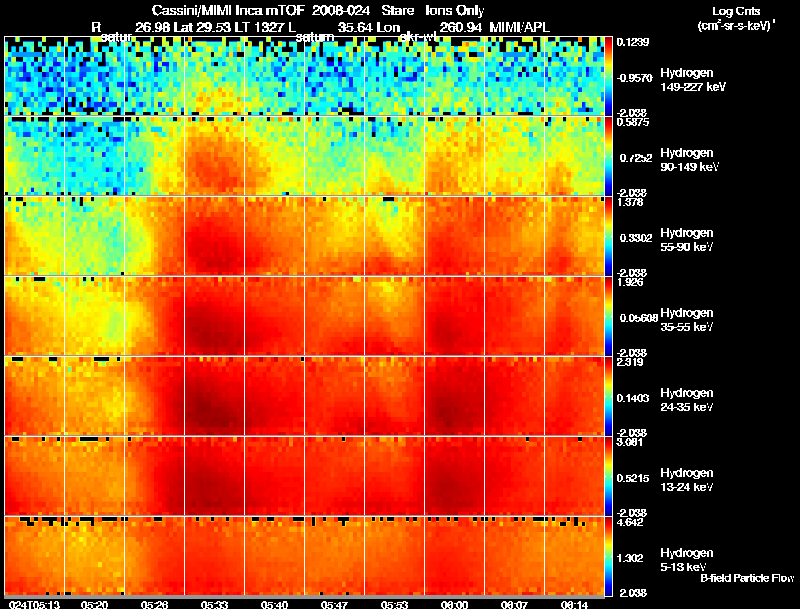Click the '06:07' time axis label
800x609 pixels.
pyautogui.click(x=514, y=605)
